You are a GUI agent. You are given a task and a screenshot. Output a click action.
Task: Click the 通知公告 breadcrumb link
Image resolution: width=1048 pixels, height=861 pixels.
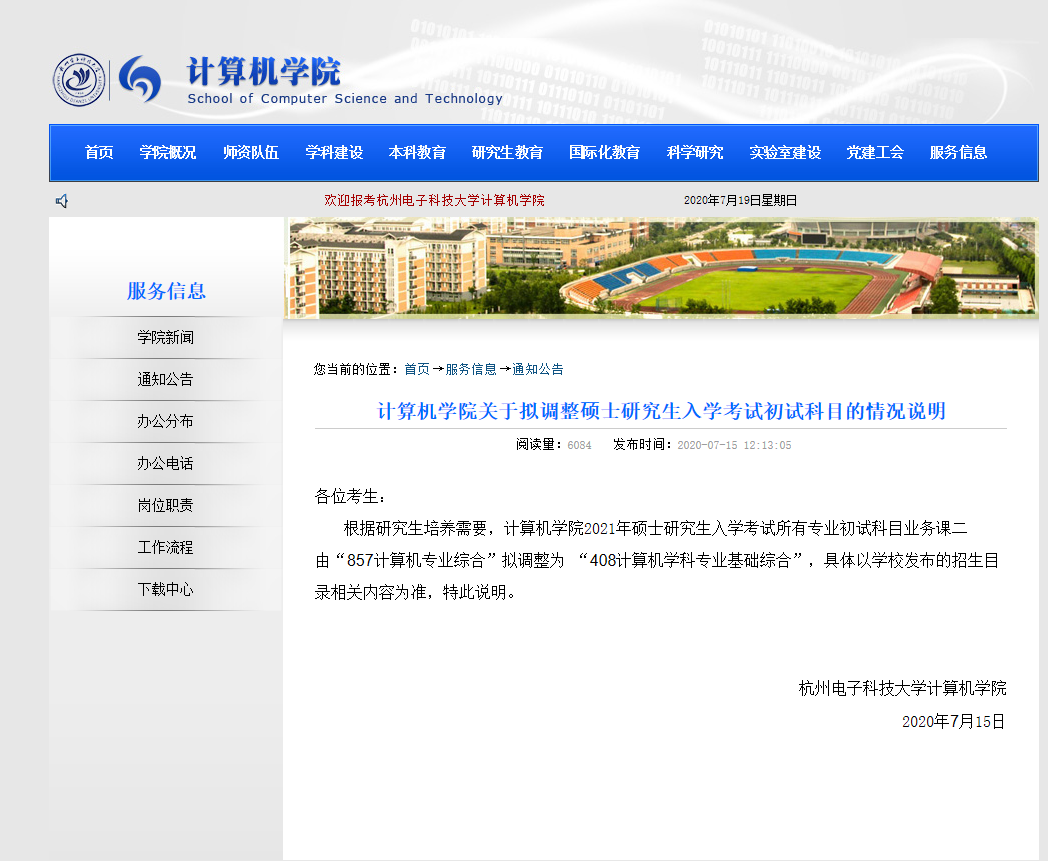(538, 369)
